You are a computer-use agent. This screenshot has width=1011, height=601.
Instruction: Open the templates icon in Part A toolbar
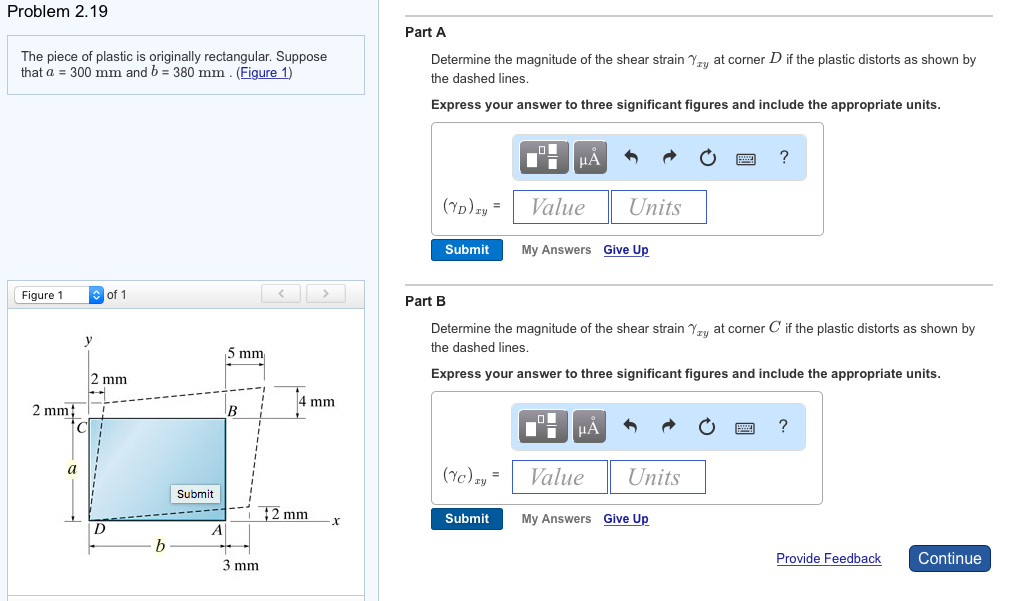point(545,157)
